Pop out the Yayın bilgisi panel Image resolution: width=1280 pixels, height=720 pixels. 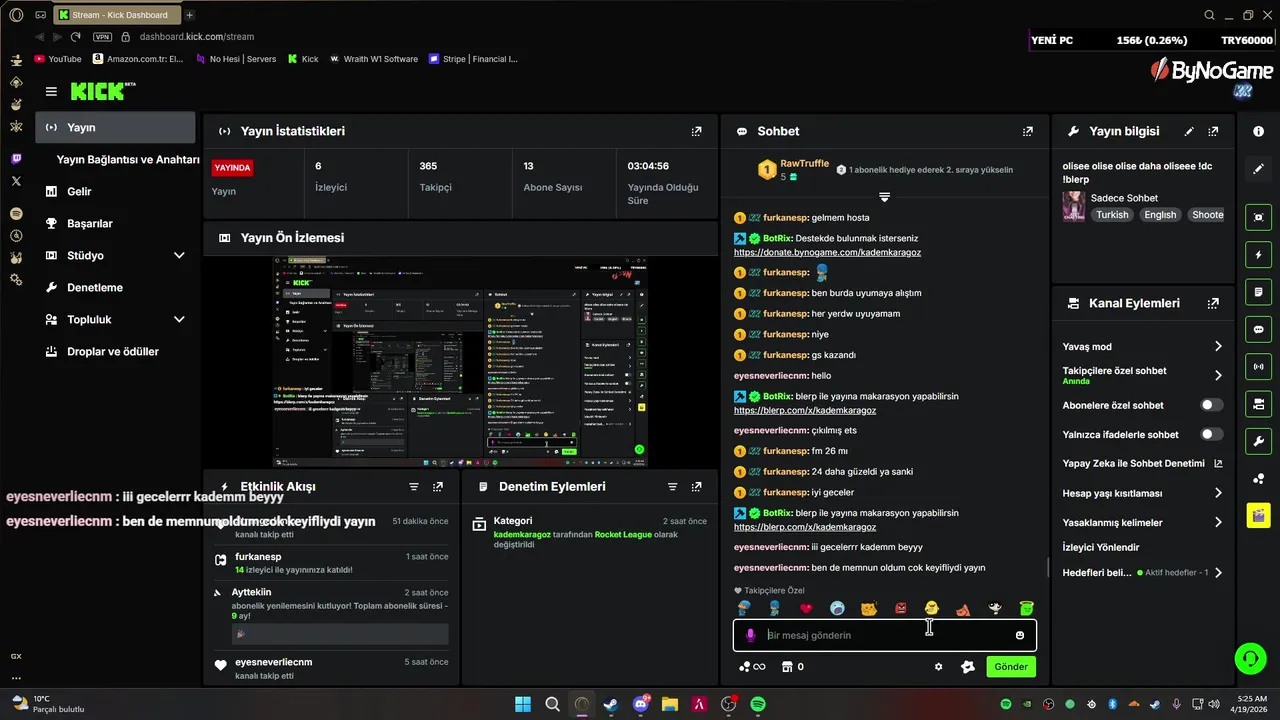(x=1213, y=131)
